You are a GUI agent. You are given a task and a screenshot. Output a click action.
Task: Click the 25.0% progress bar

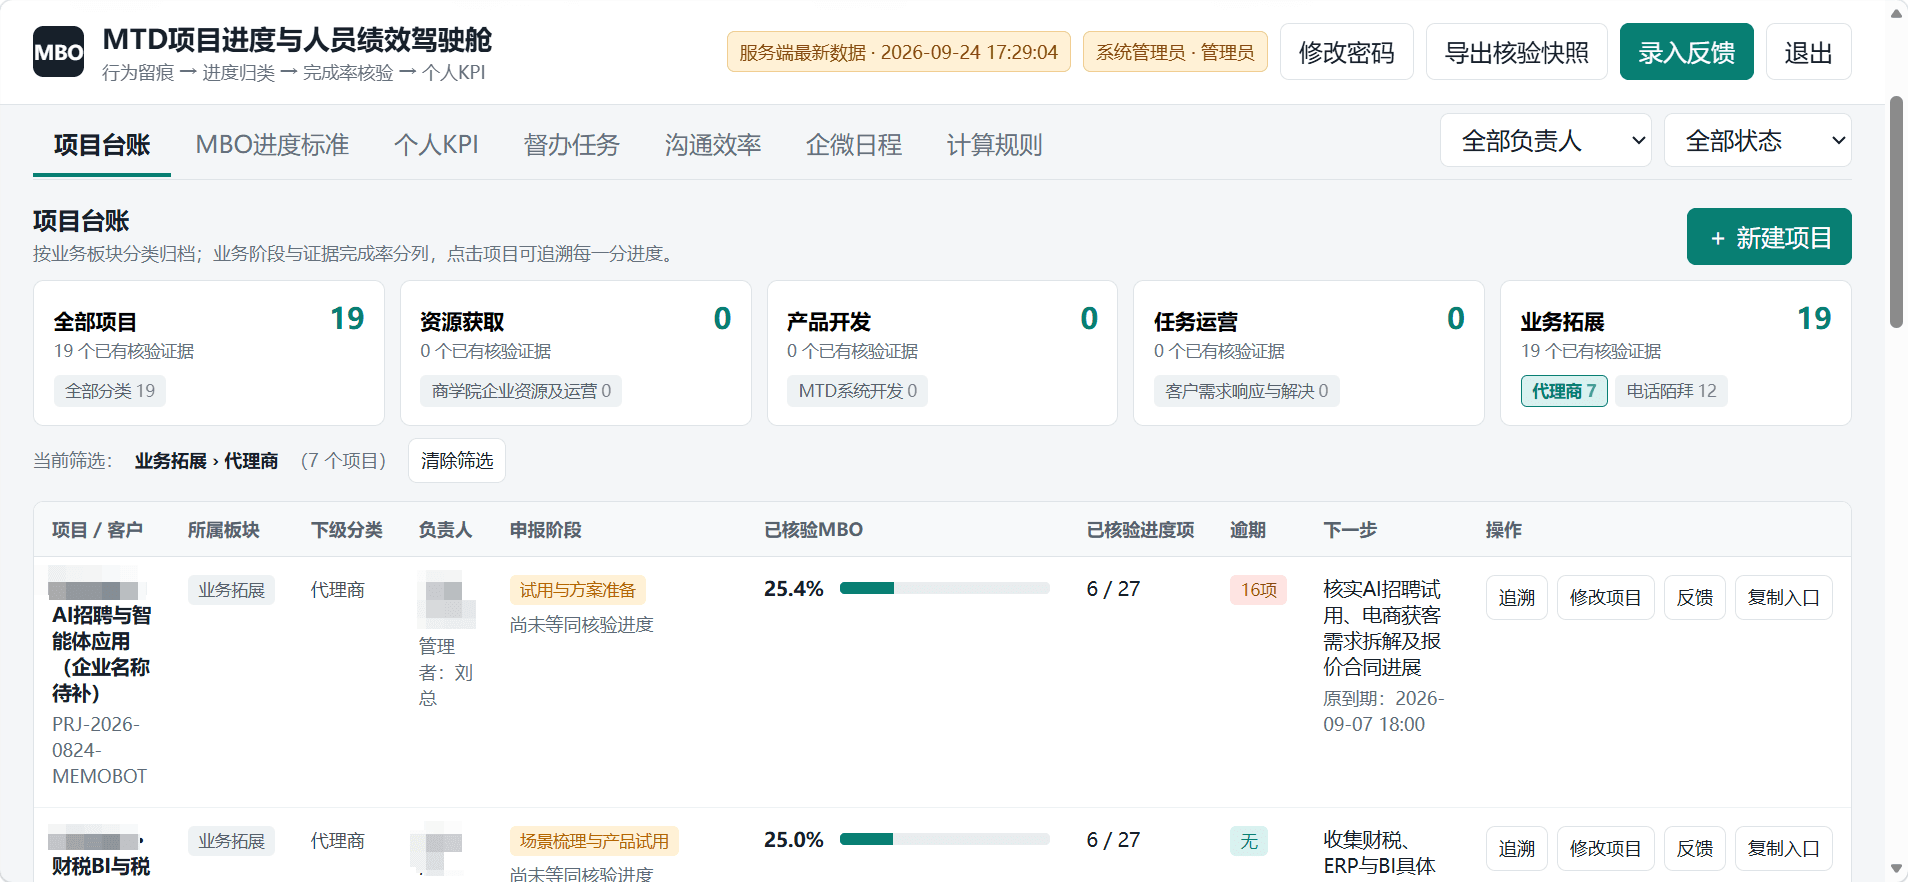pyautogui.click(x=944, y=839)
